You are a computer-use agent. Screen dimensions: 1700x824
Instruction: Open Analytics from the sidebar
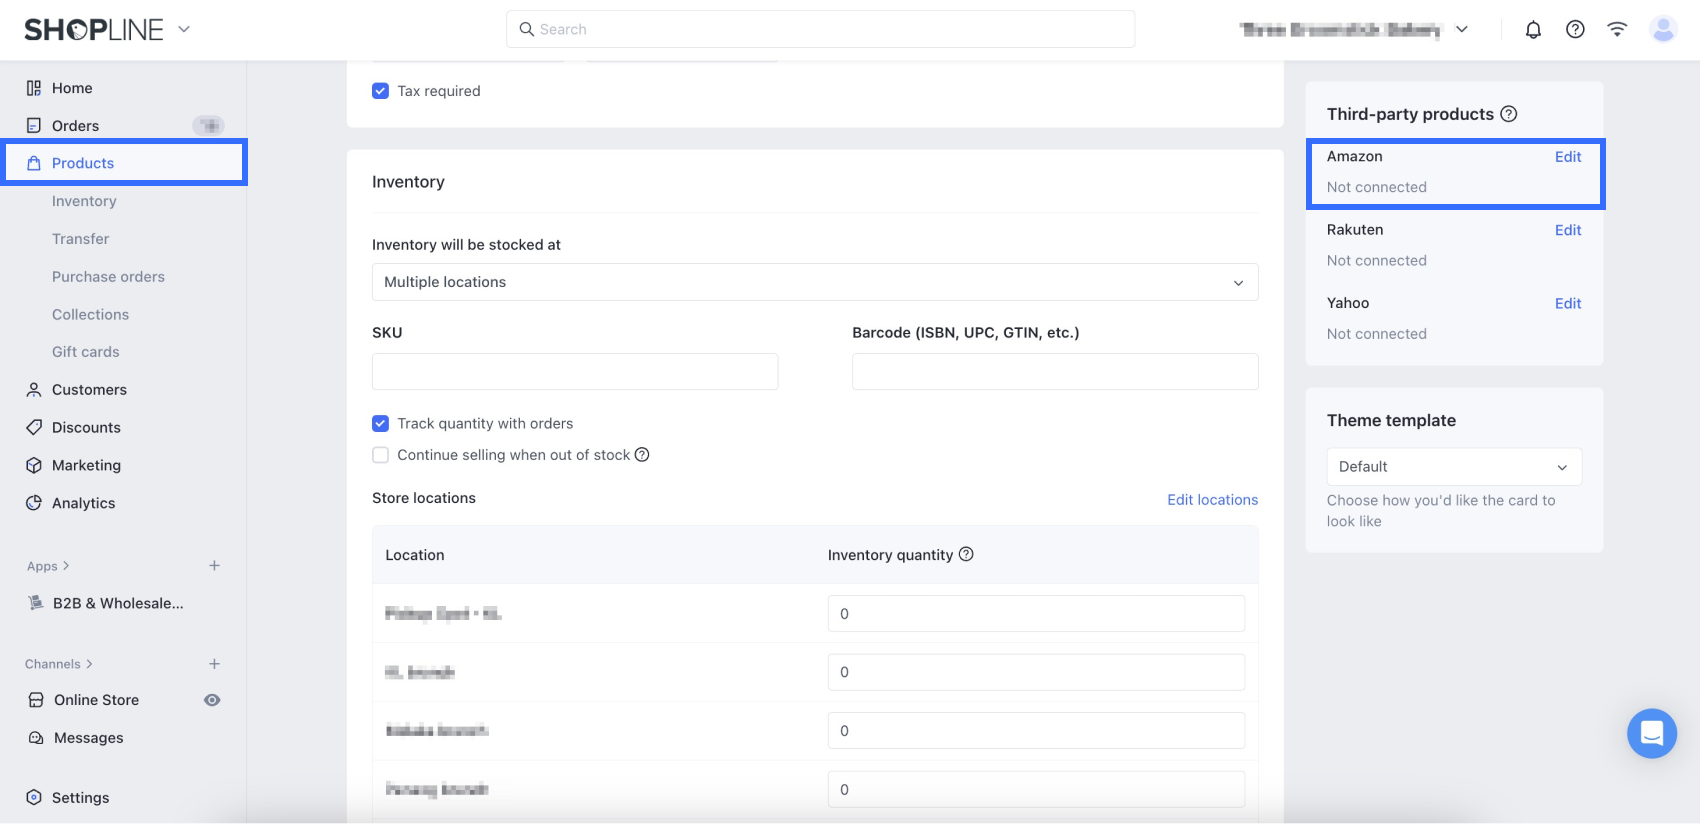point(83,503)
